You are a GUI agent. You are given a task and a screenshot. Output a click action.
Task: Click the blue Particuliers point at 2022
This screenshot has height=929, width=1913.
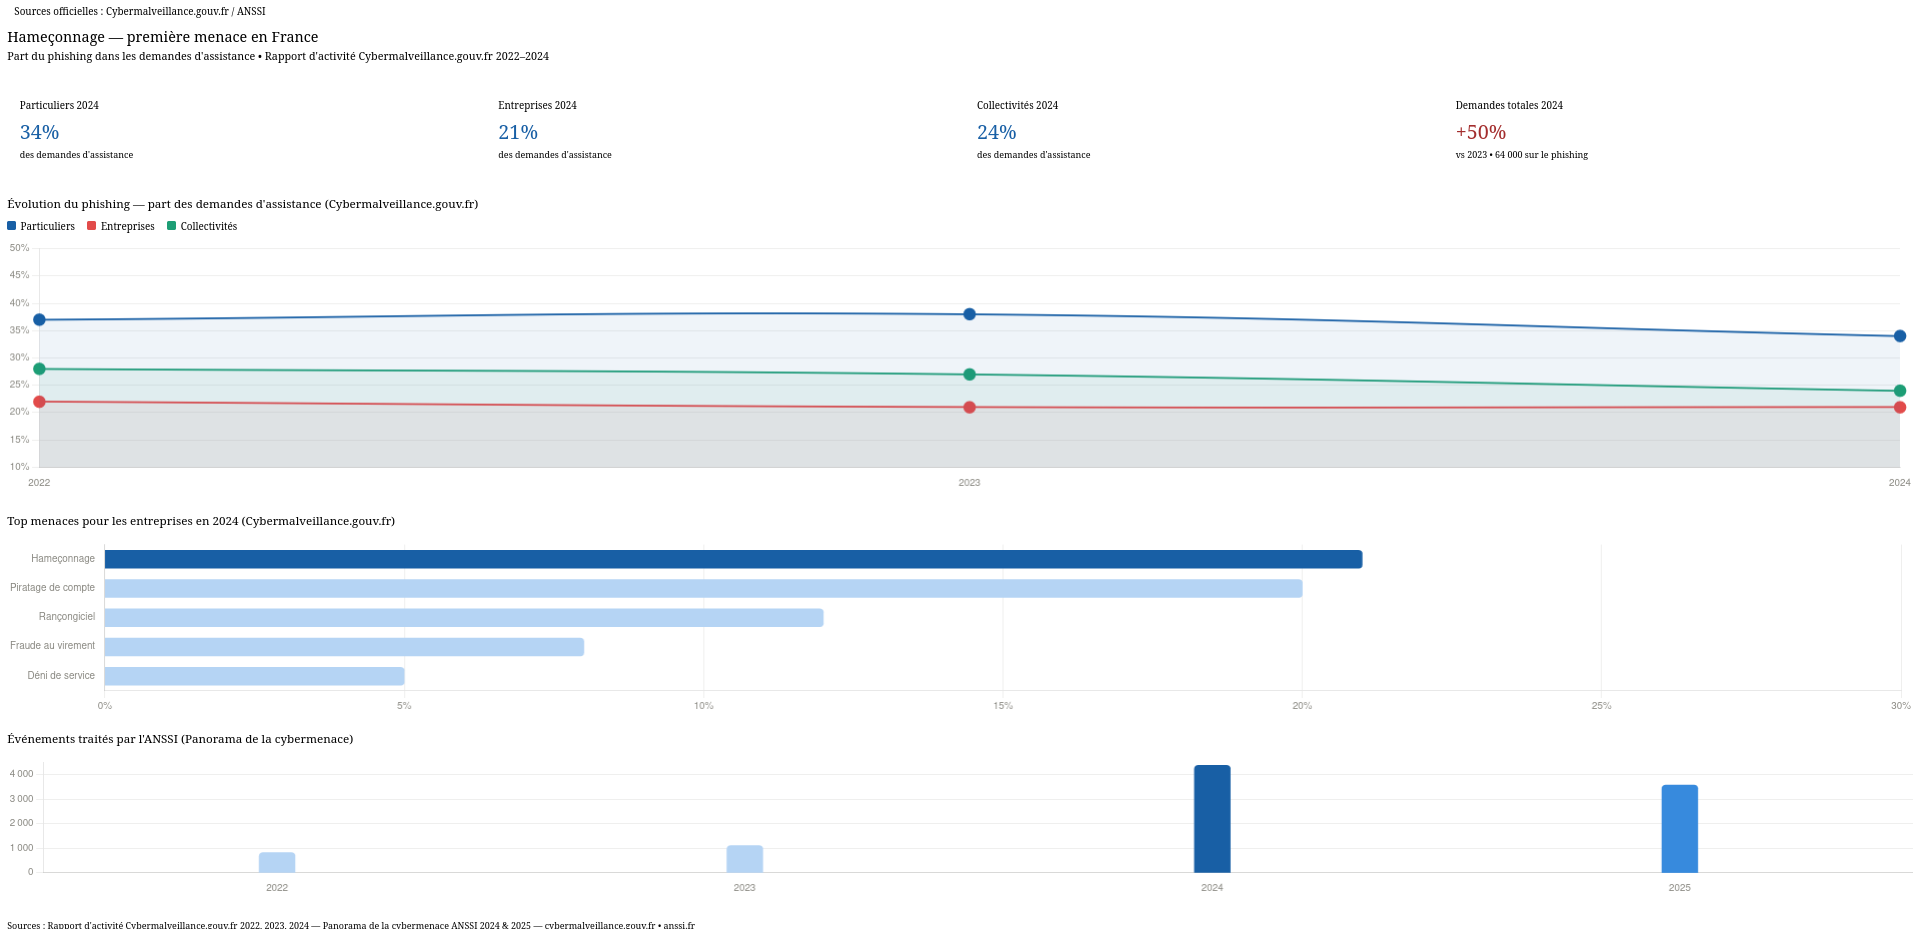[39, 320]
